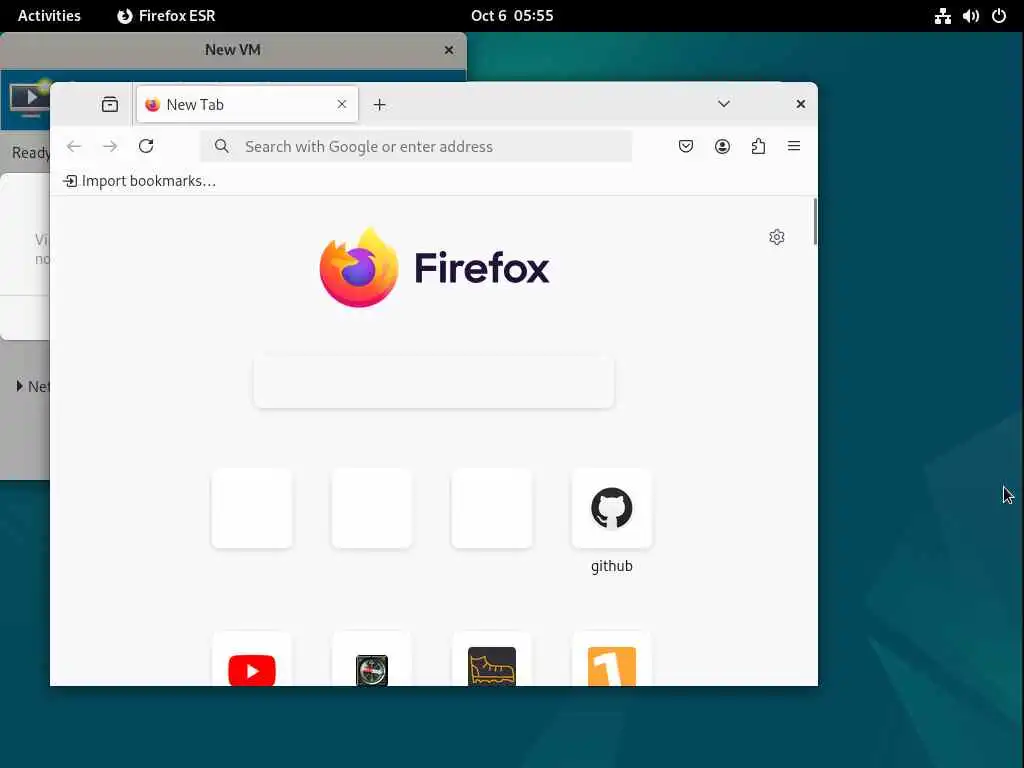Image resolution: width=1024 pixels, height=768 pixels.
Task: Open Firefox View recent browsing icon
Action: click(110, 104)
